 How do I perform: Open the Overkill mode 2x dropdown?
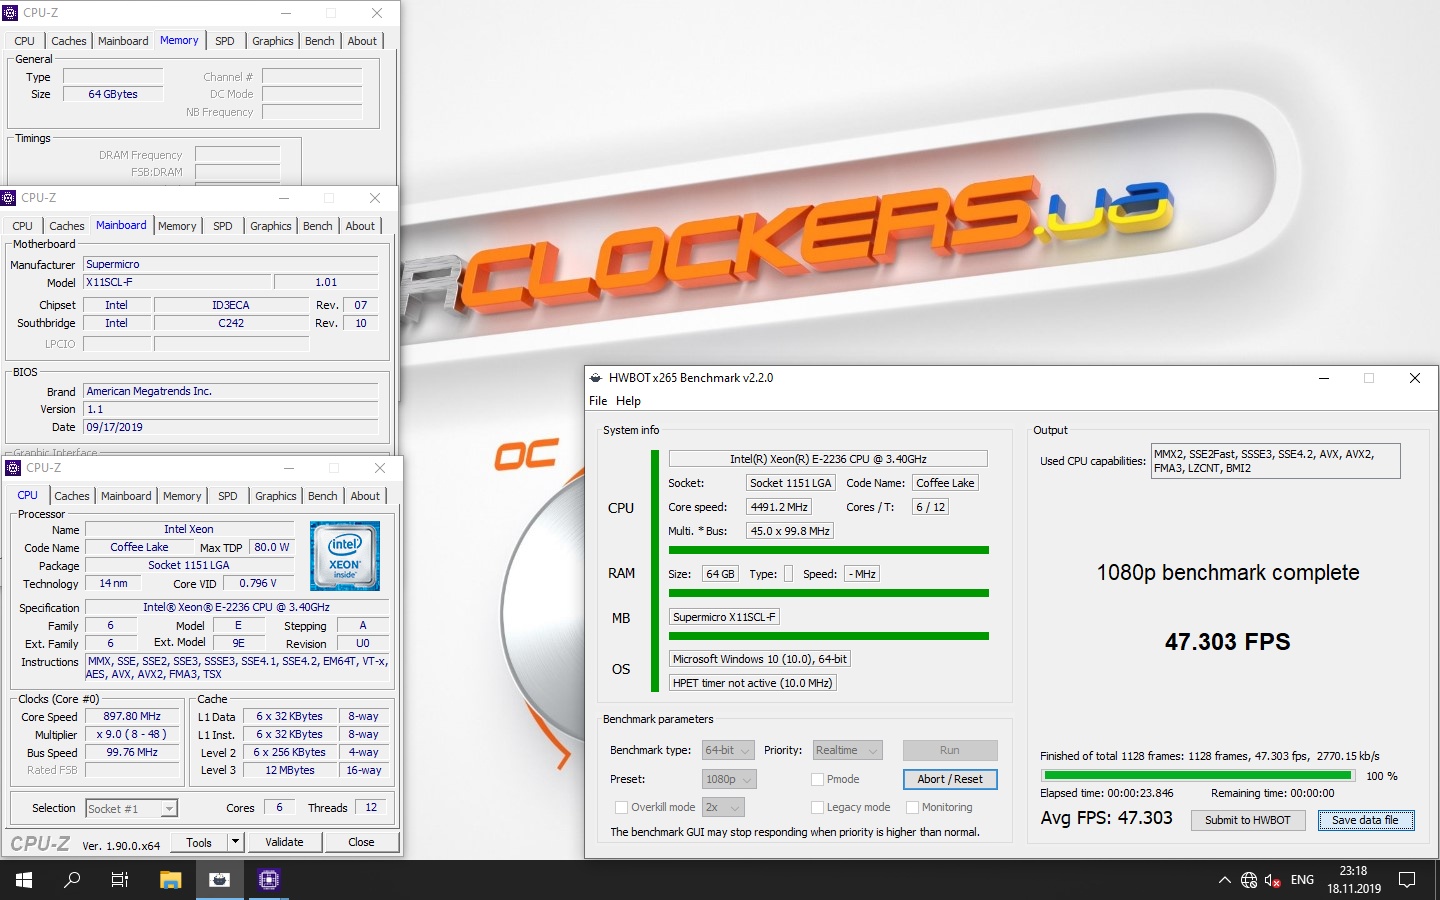(724, 807)
